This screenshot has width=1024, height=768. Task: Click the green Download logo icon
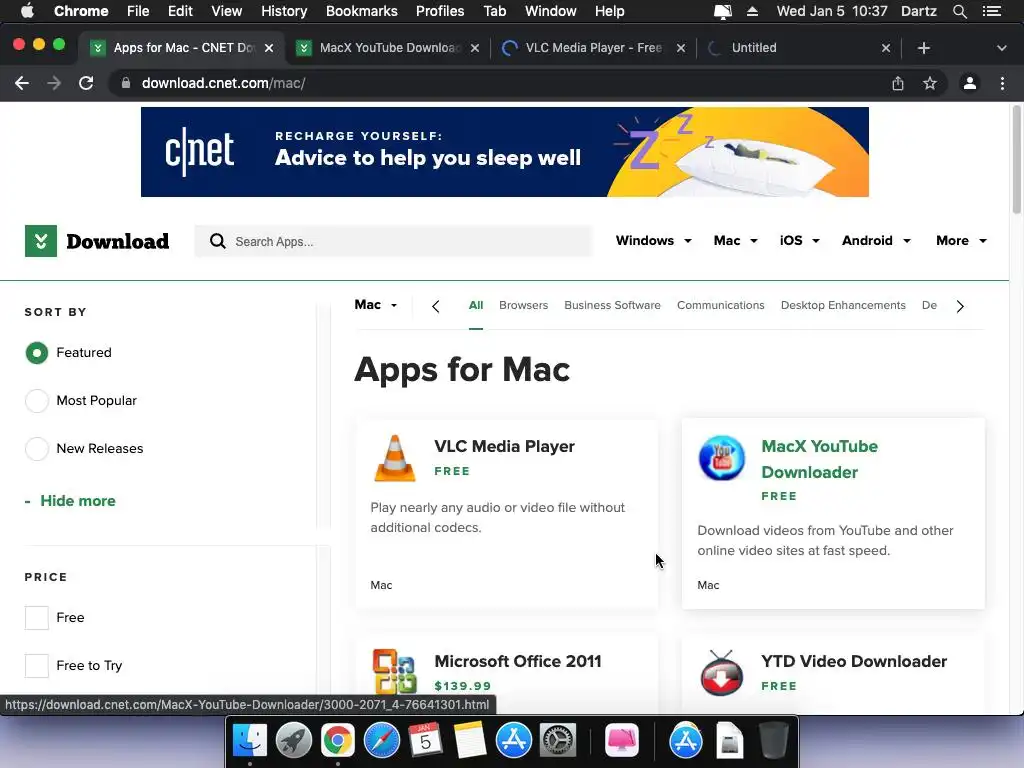(40, 241)
